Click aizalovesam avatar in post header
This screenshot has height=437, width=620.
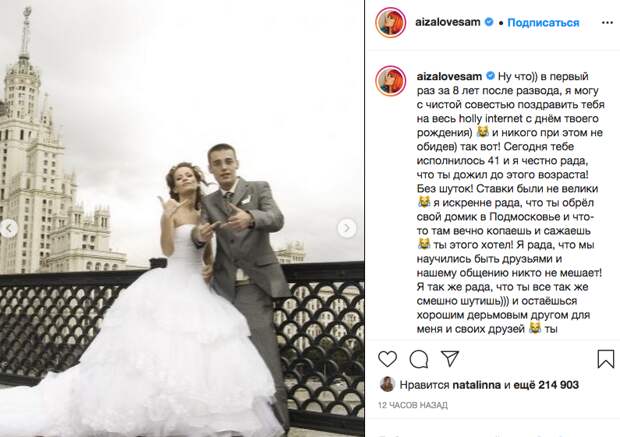click(391, 23)
